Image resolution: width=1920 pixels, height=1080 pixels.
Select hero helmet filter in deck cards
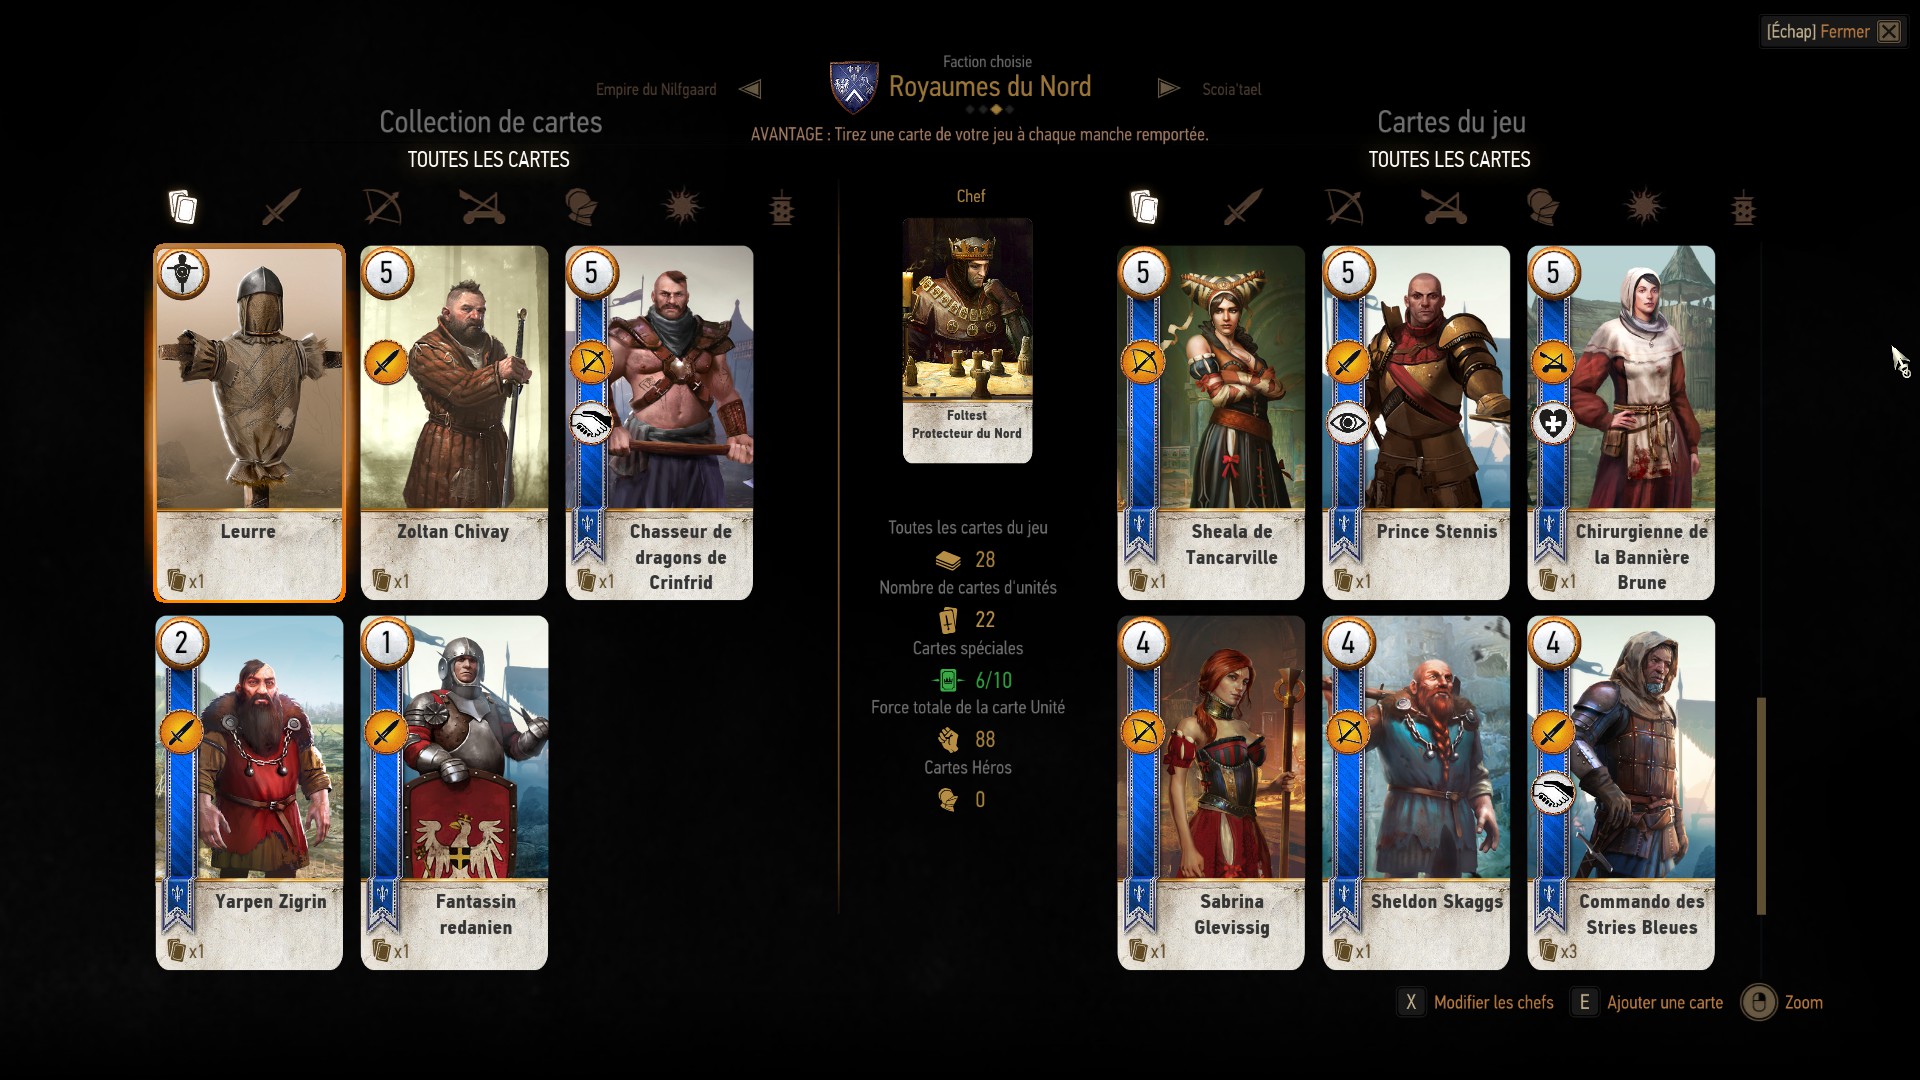point(1543,207)
